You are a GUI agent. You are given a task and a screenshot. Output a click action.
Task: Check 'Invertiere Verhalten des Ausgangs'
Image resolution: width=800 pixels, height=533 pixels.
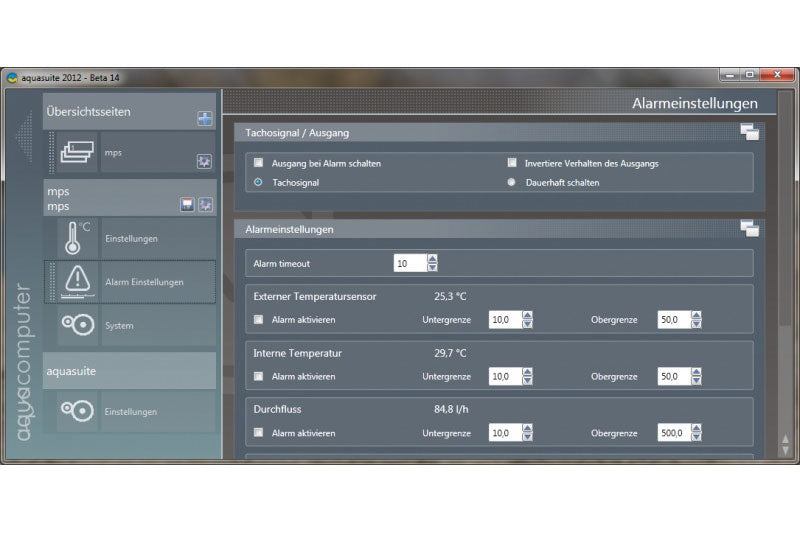tap(512, 163)
